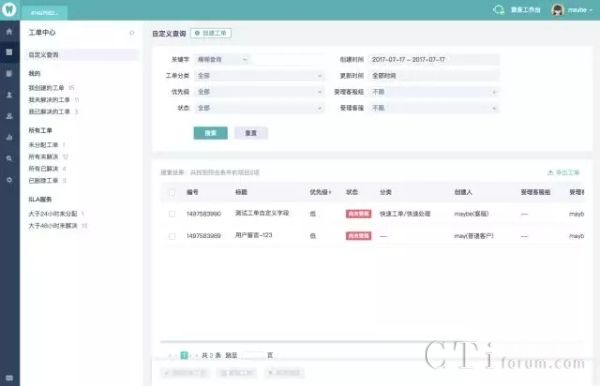
Task: Click the 创建工单 button near page title
Action: pyautogui.click(x=211, y=33)
